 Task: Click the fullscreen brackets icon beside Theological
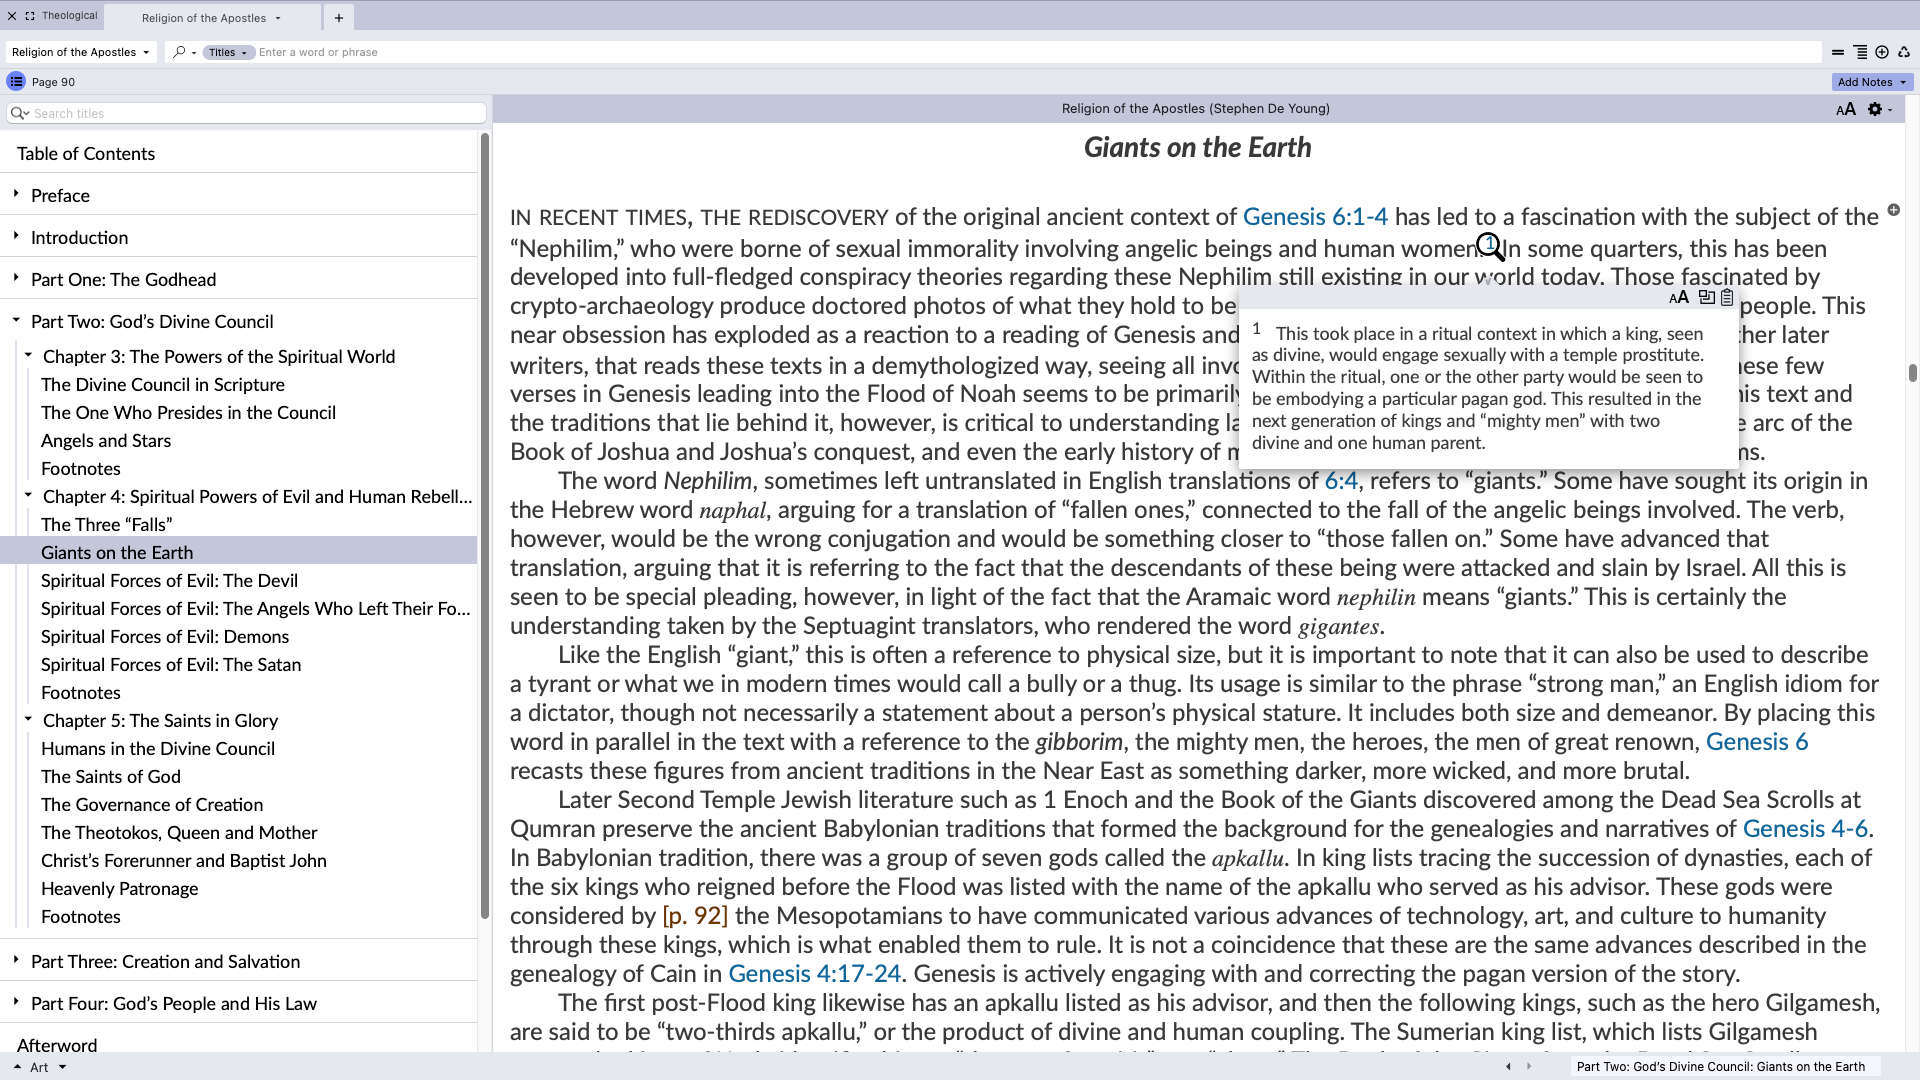(x=30, y=16)
